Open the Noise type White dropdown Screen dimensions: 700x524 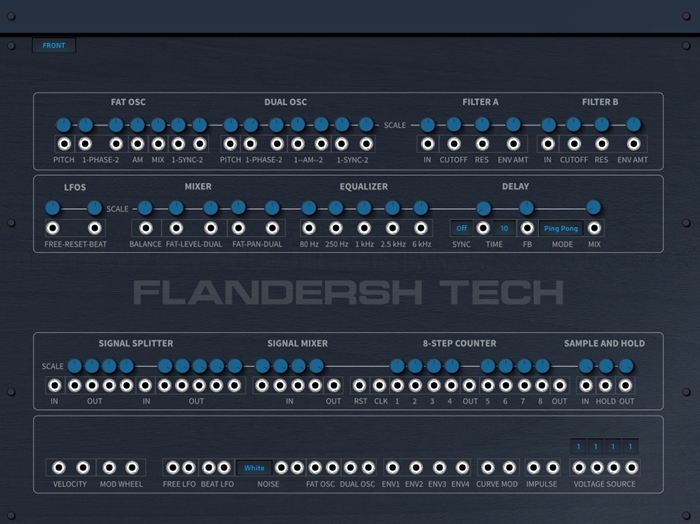[254, 467]
